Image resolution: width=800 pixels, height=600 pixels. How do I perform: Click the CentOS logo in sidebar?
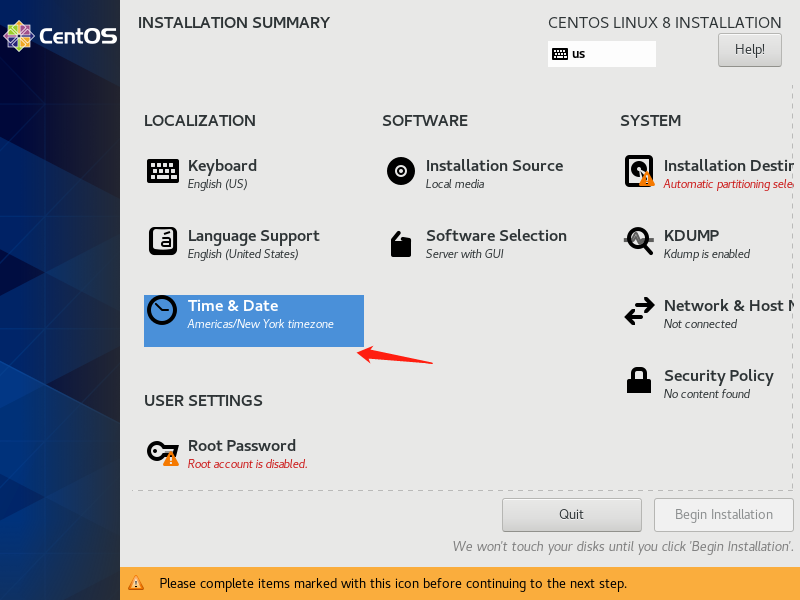60,36
